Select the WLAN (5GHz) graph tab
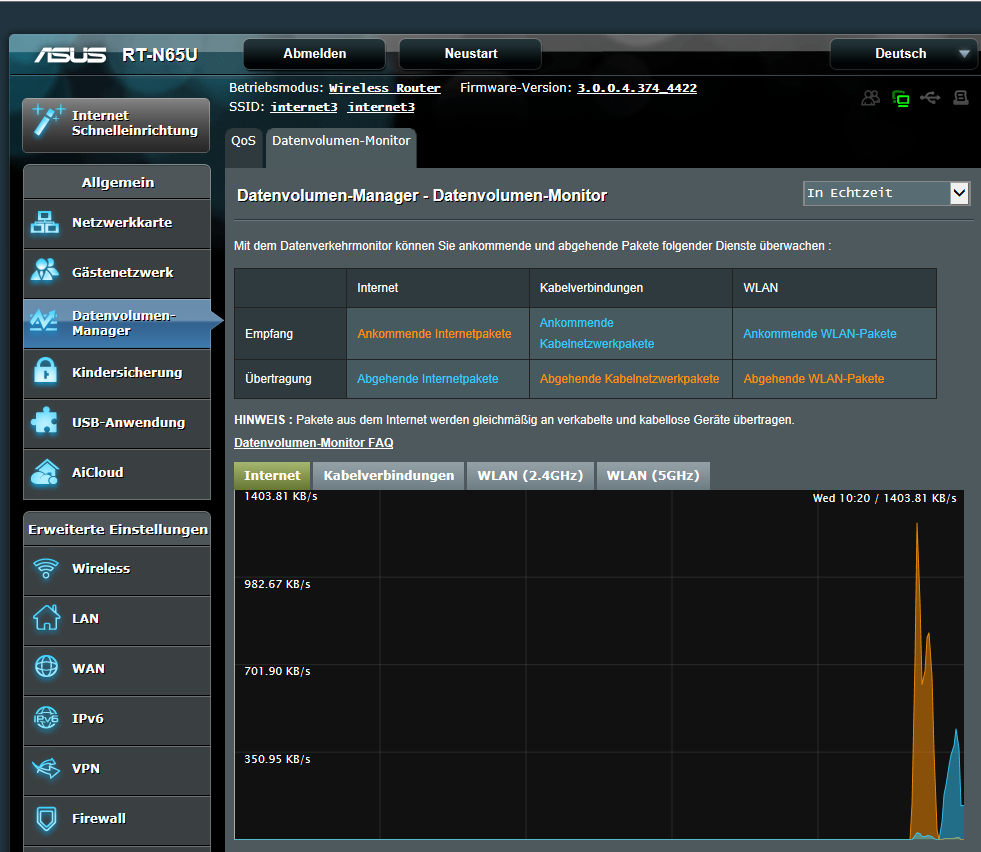 [652, 476]
